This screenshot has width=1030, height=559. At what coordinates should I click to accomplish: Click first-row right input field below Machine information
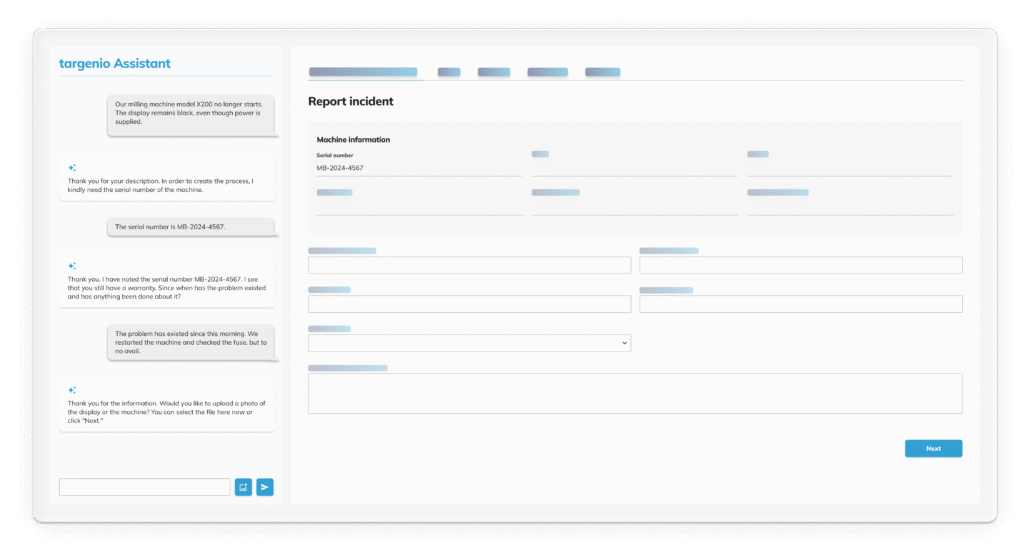[x=800, y=265]
